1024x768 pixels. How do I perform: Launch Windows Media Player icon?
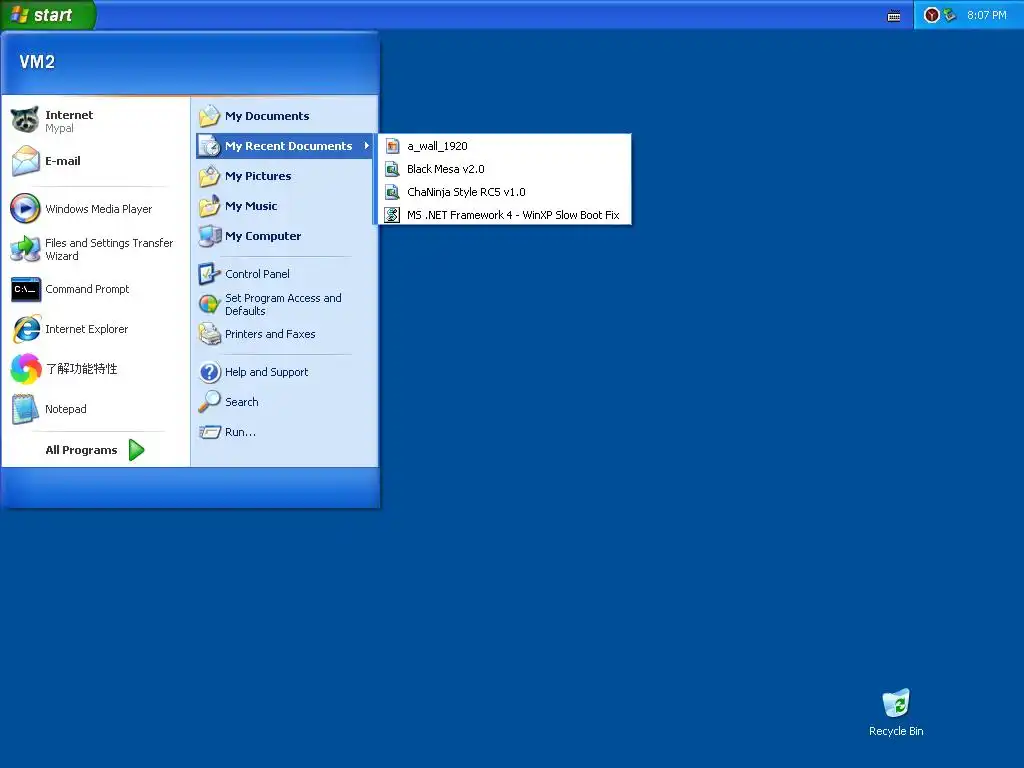pos(25,209)
